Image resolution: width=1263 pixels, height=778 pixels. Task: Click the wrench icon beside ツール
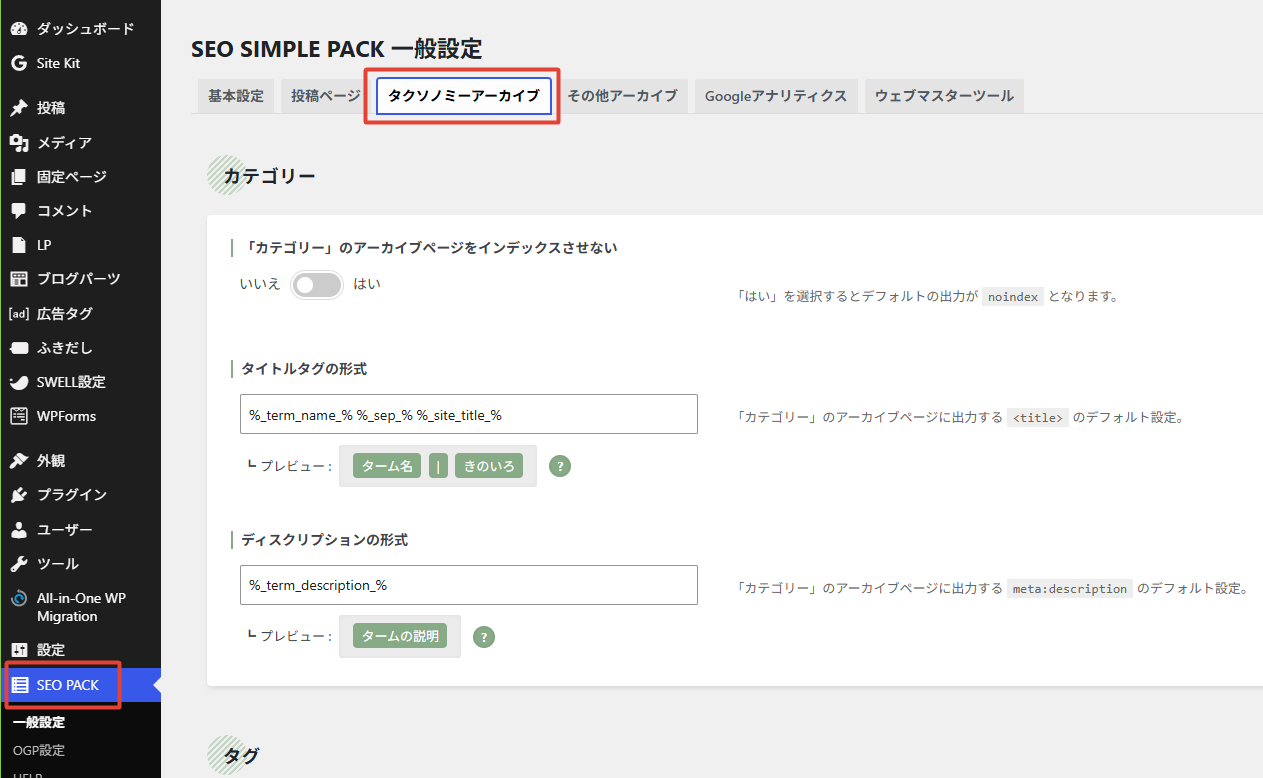(x=19, y=564)
